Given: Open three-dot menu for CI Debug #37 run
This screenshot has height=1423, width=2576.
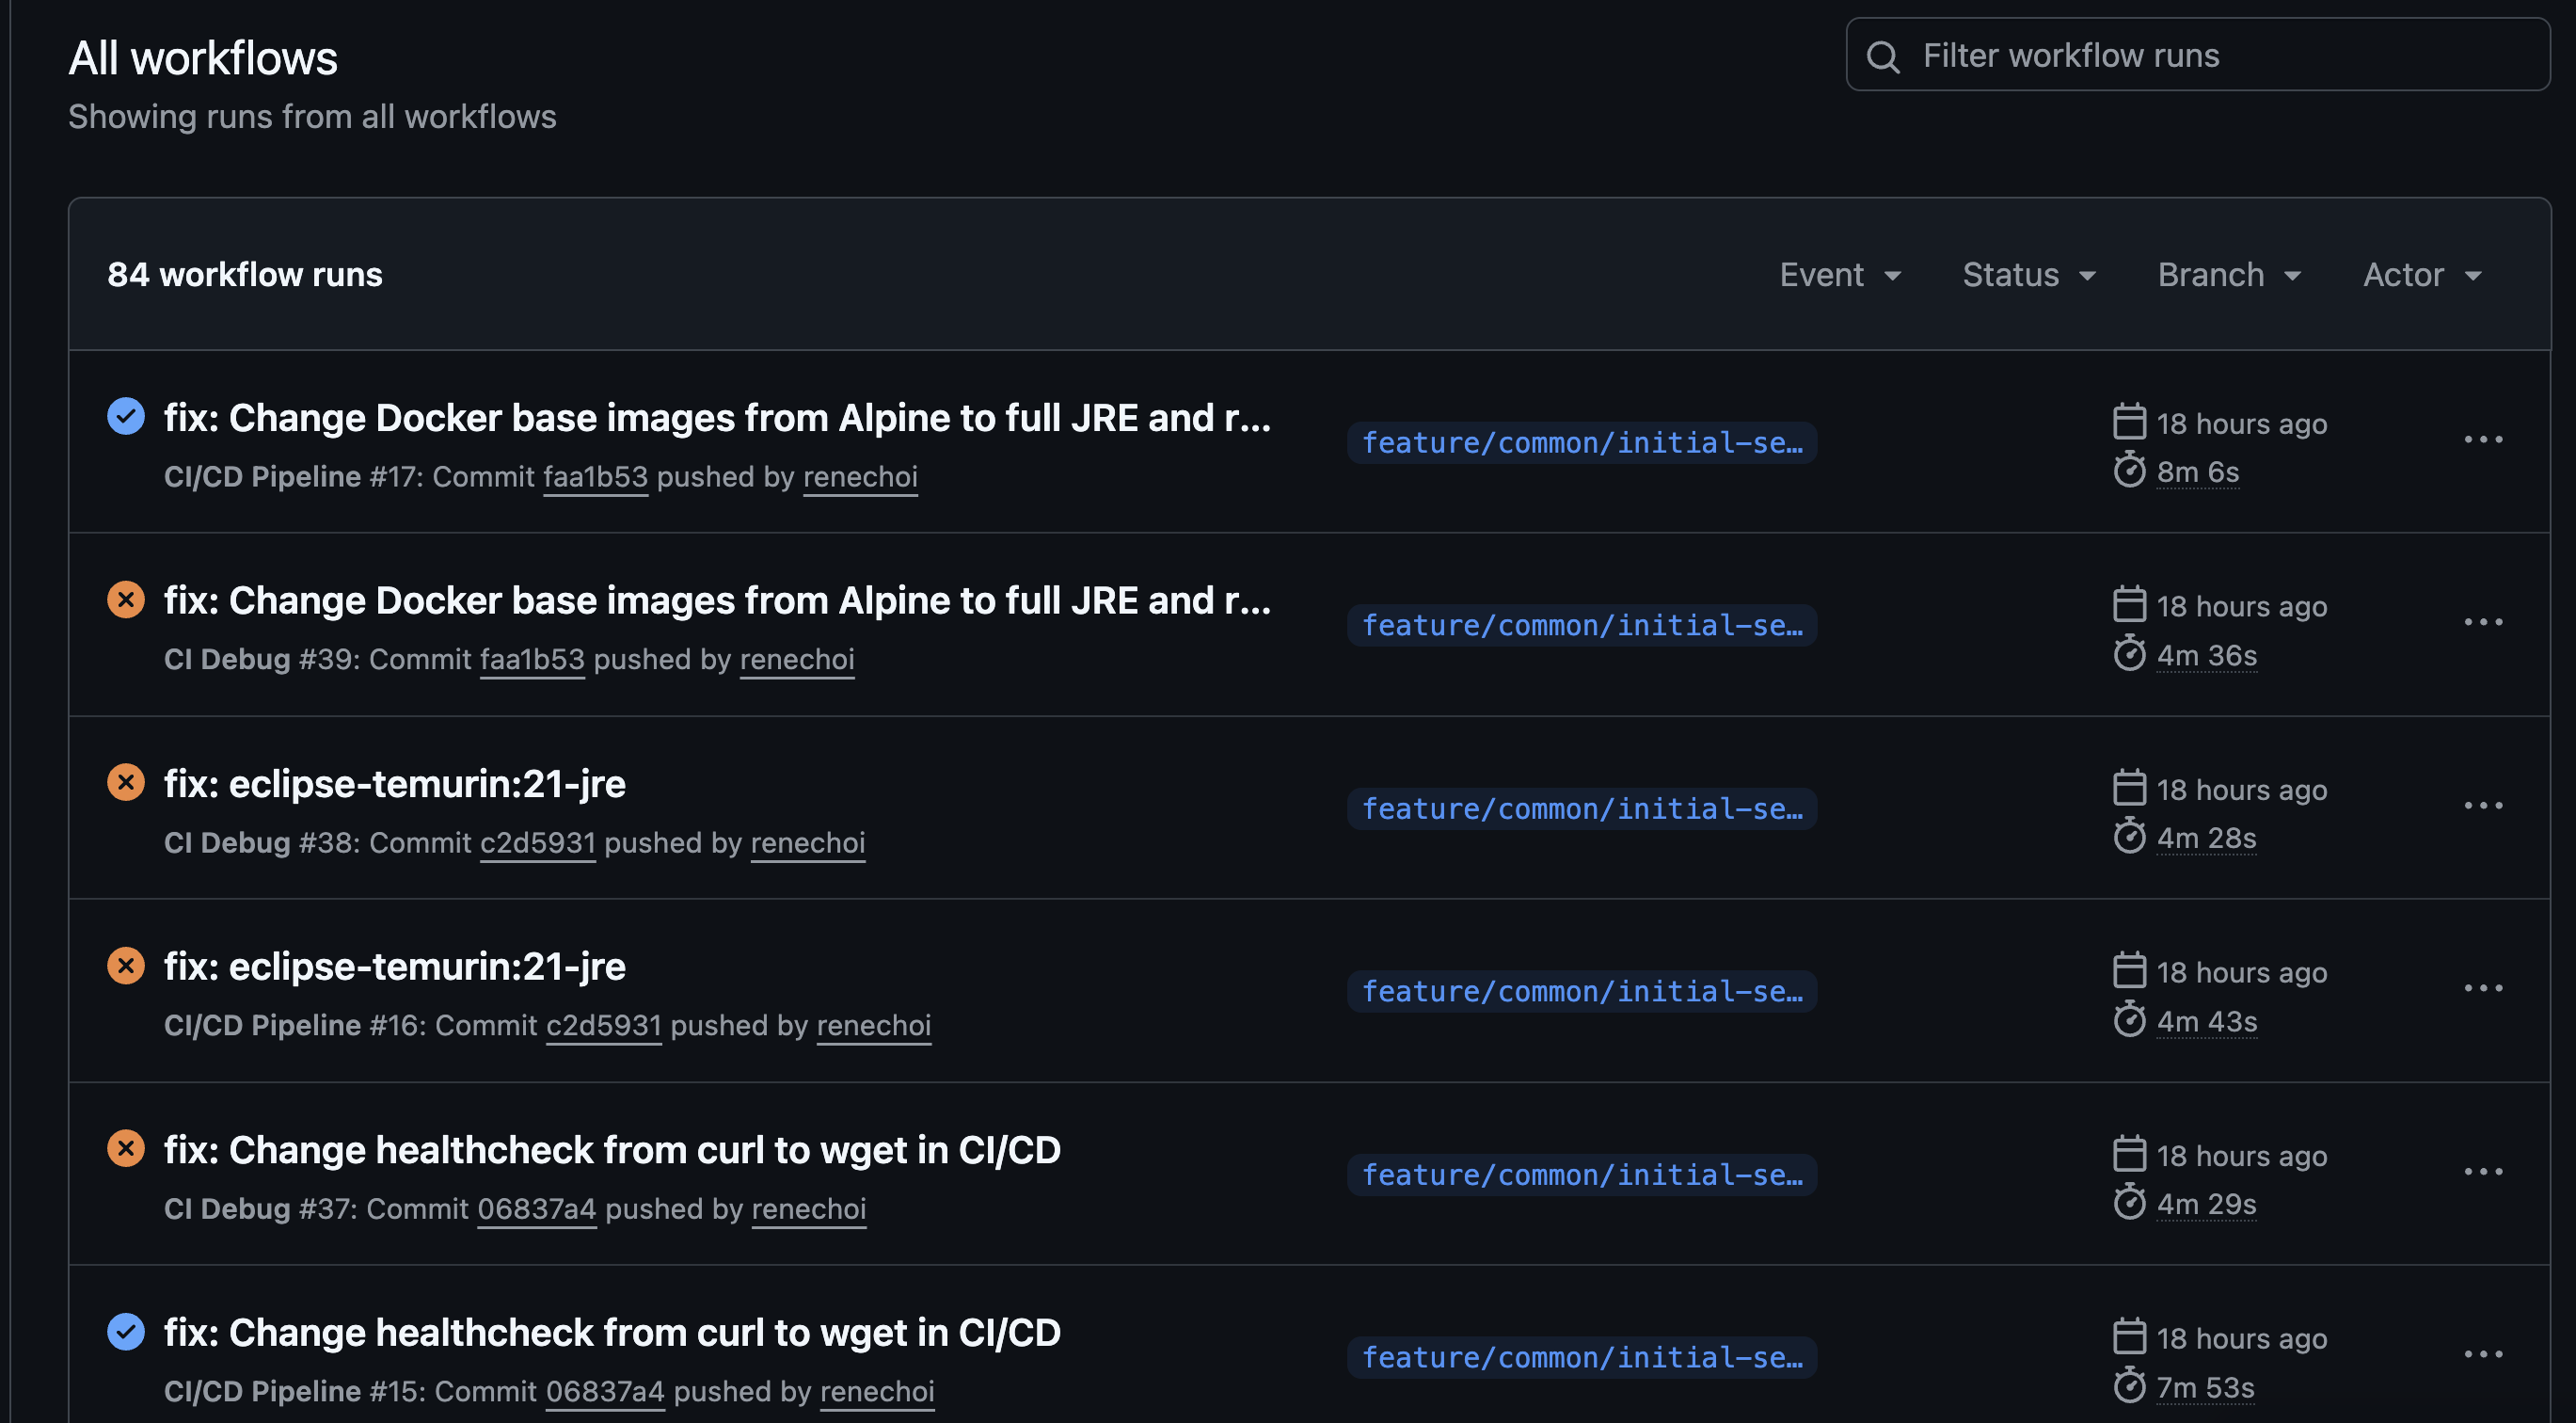Looking at the screenshot, I should (x=2483, y=1172).
